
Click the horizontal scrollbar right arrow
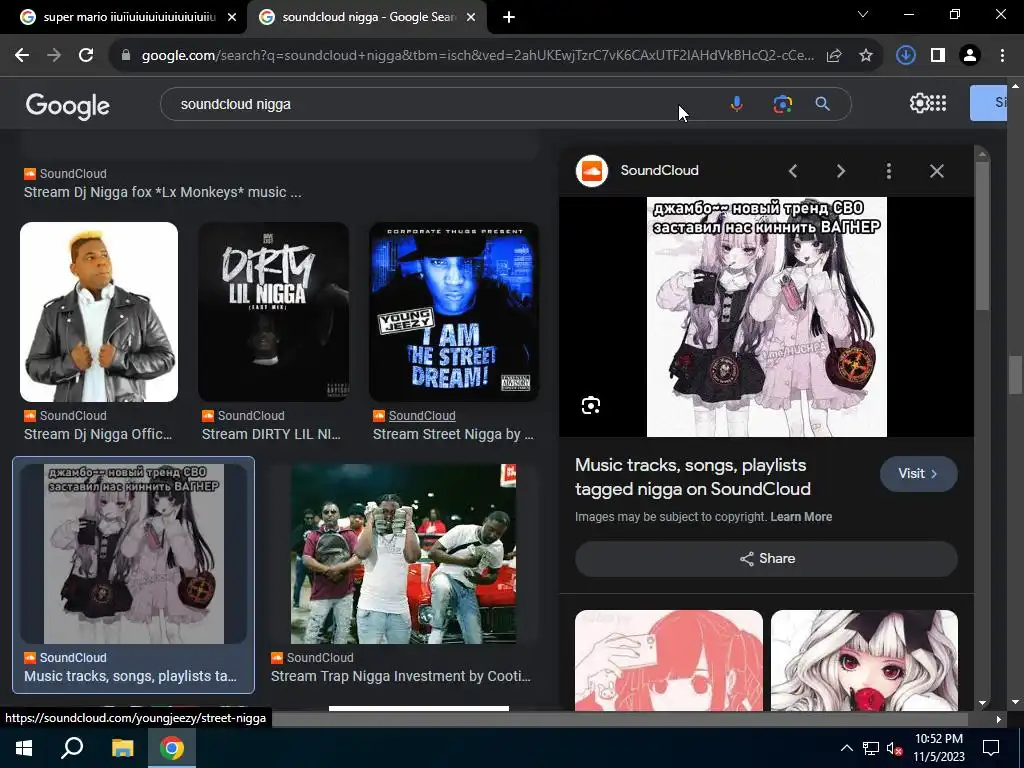pos(998,720)
